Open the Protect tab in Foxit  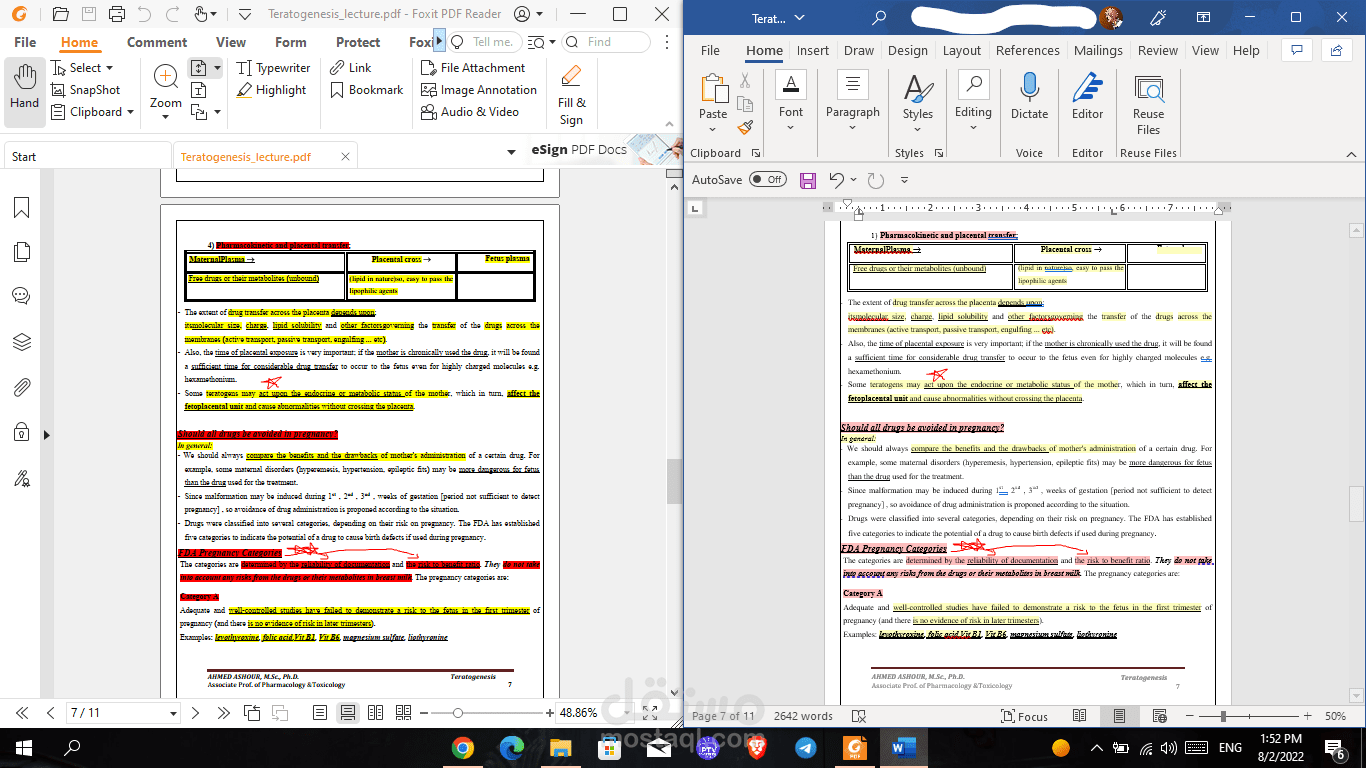click(x=358, y=42)
